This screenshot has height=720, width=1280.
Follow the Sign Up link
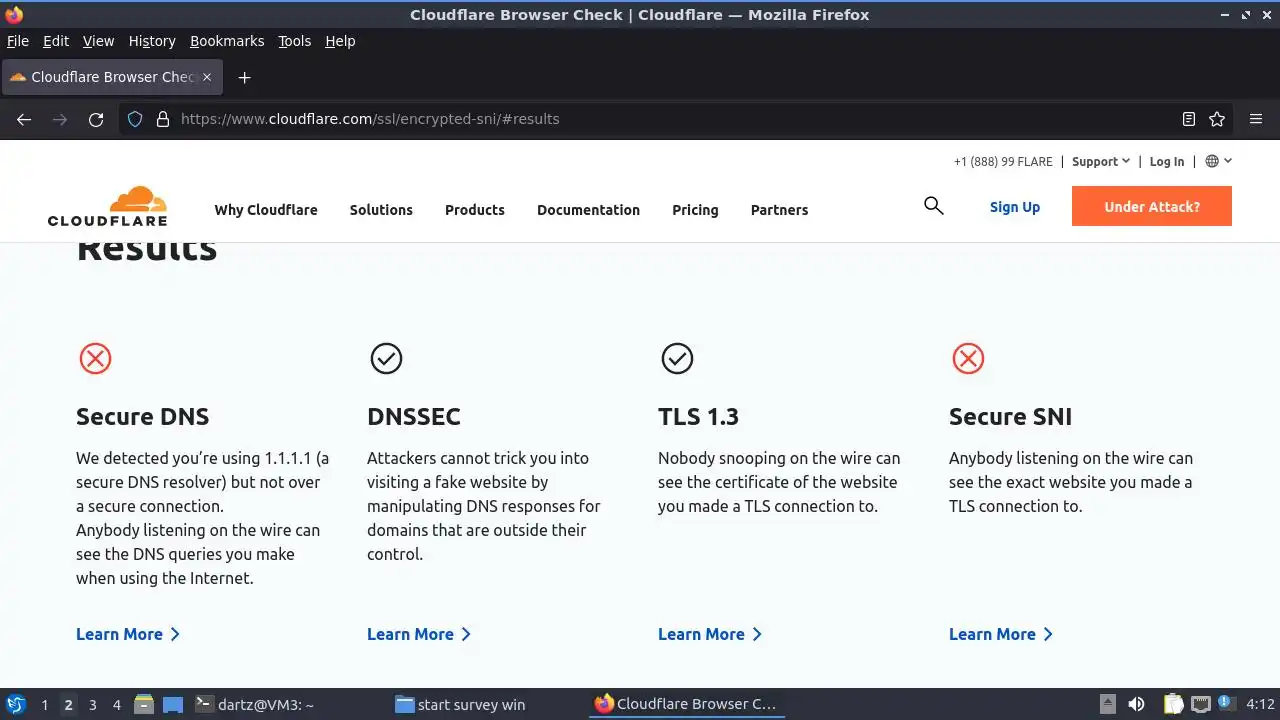(1014, 207)
